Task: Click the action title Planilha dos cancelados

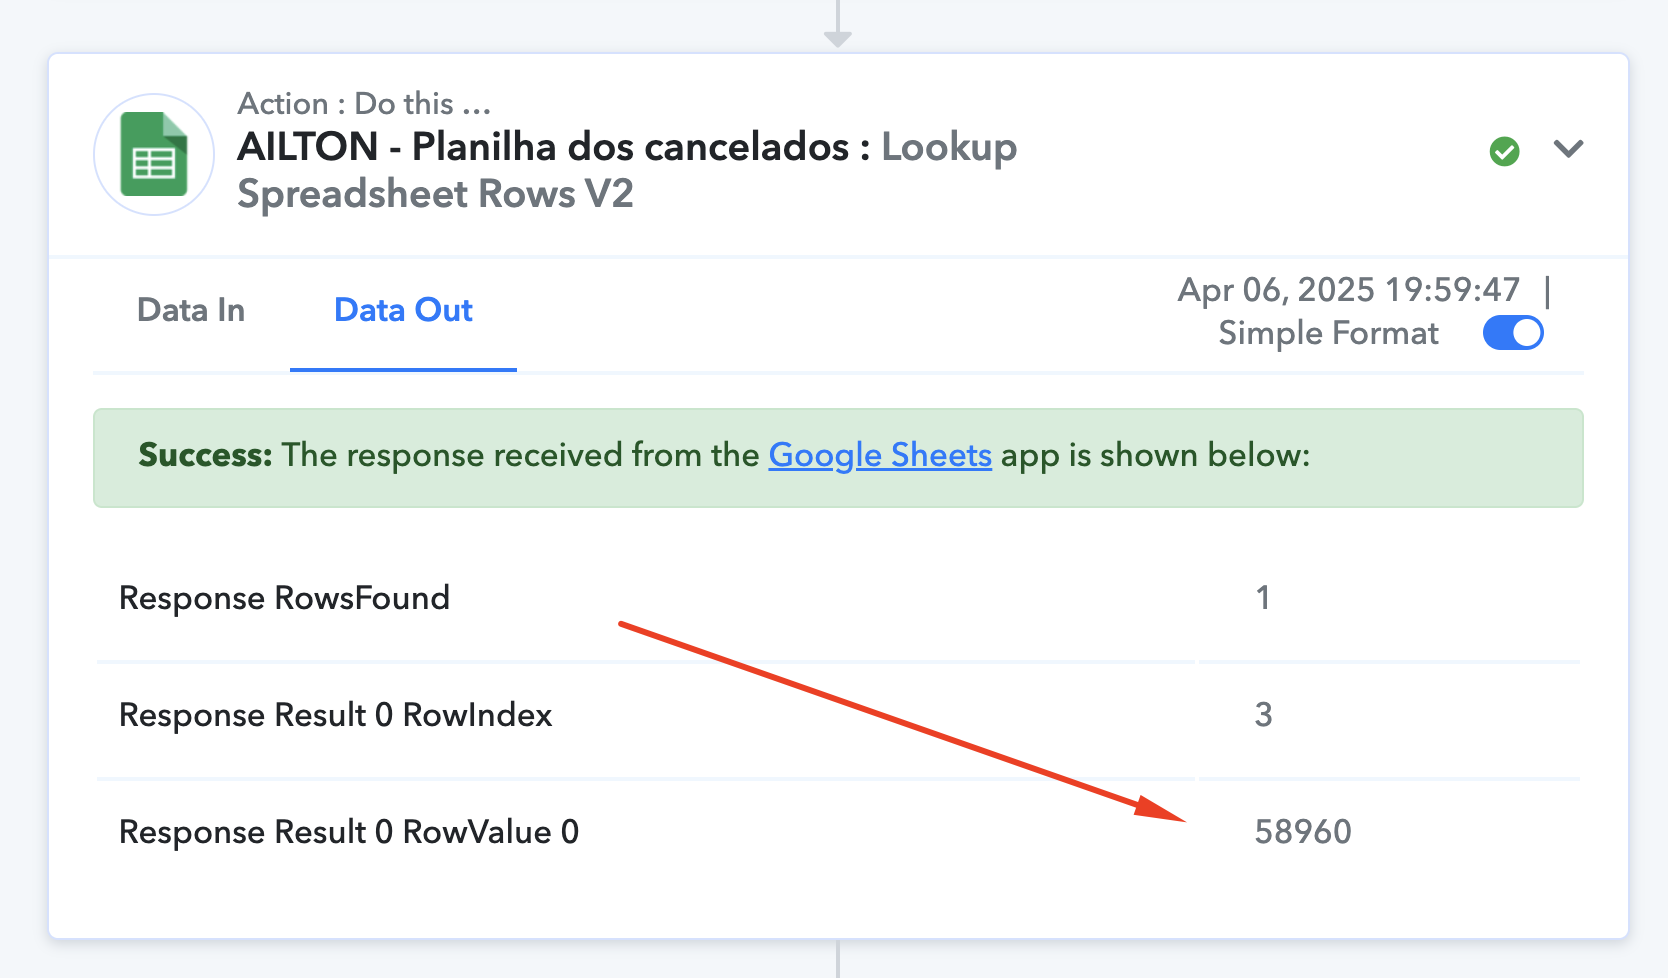Action: (x=543, y=147)
